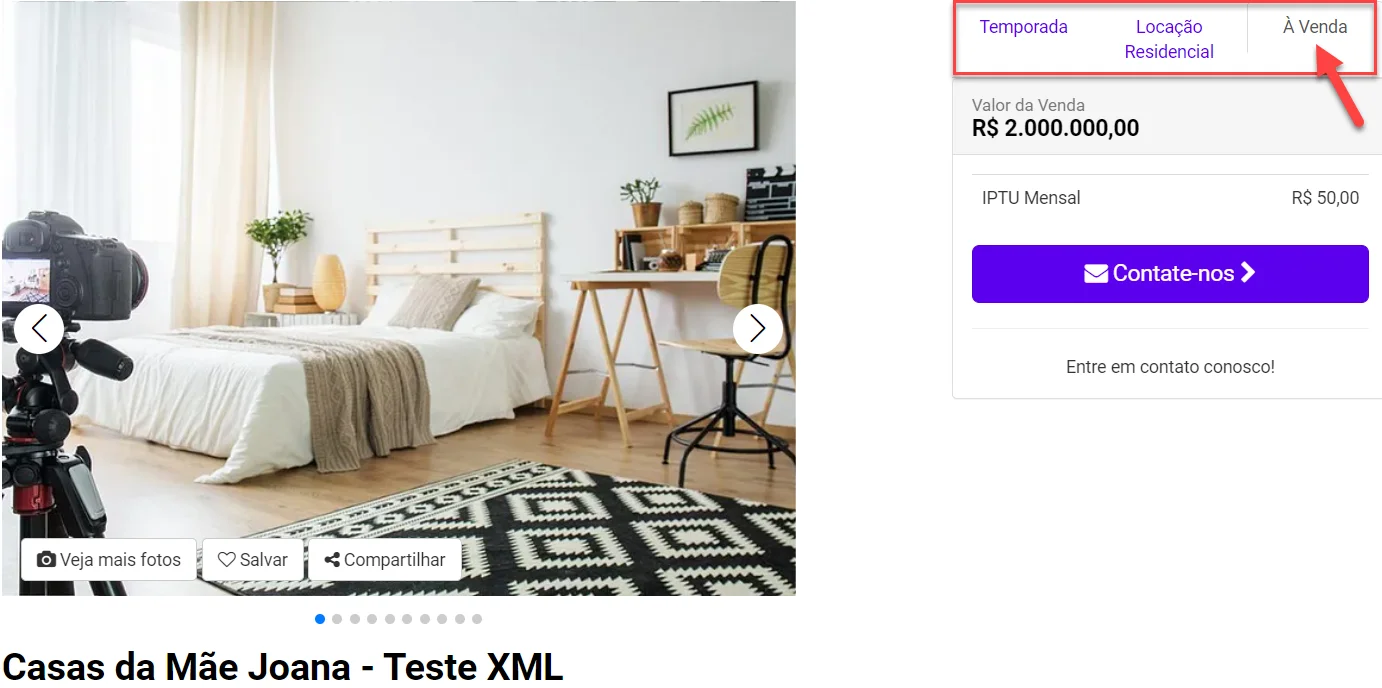Click the Compartilhar button
The image size is (1382, 688).
(385, 560)
